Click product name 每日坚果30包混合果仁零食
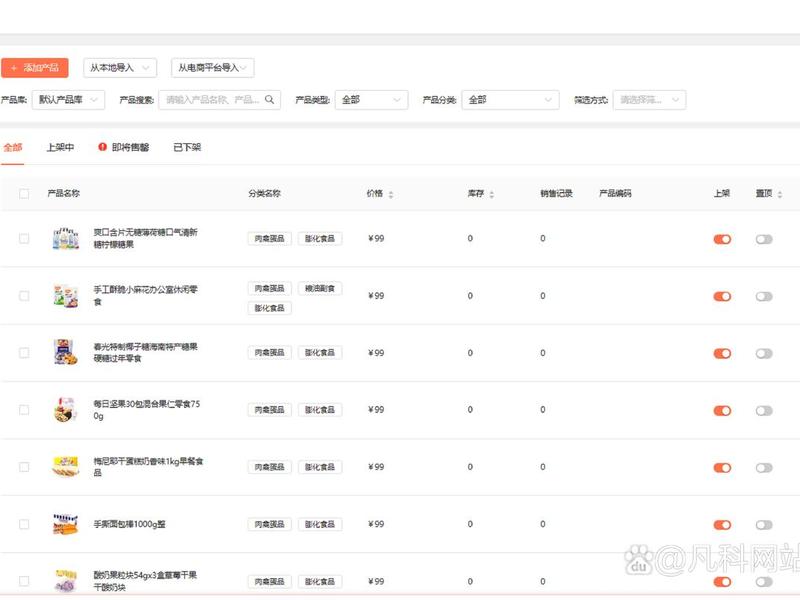This screenshot has height=600, width=800. (146, 410)
